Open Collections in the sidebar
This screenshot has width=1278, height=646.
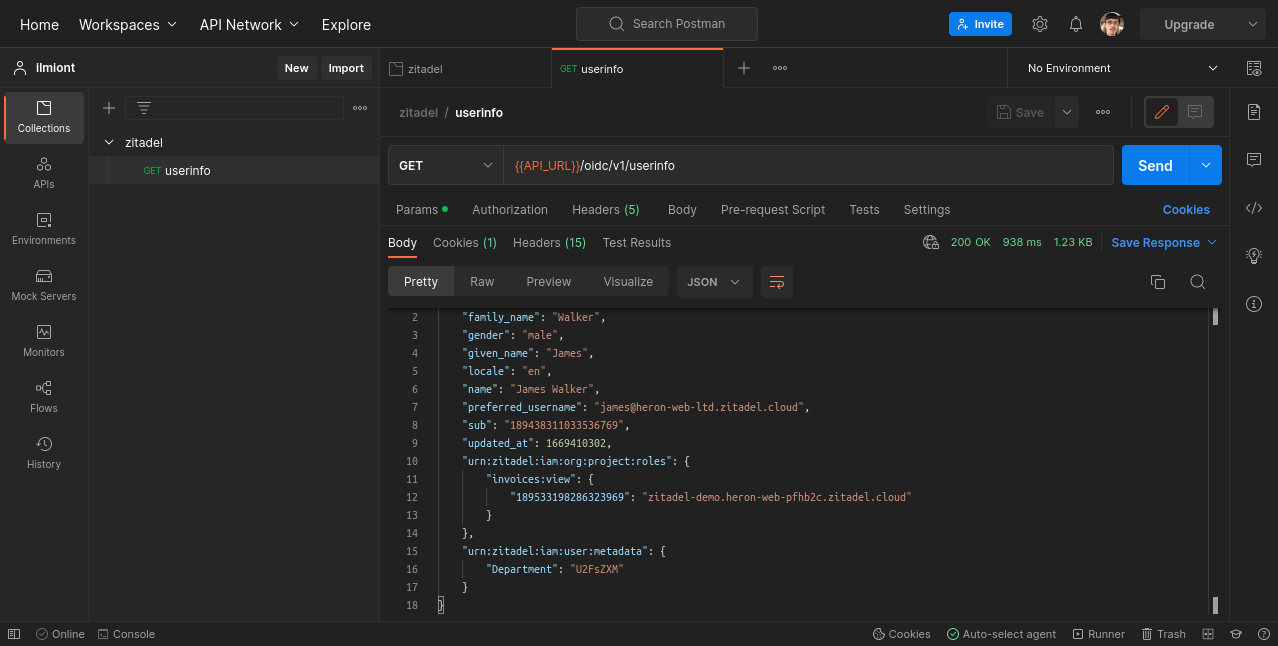click(x=44, y=117)
